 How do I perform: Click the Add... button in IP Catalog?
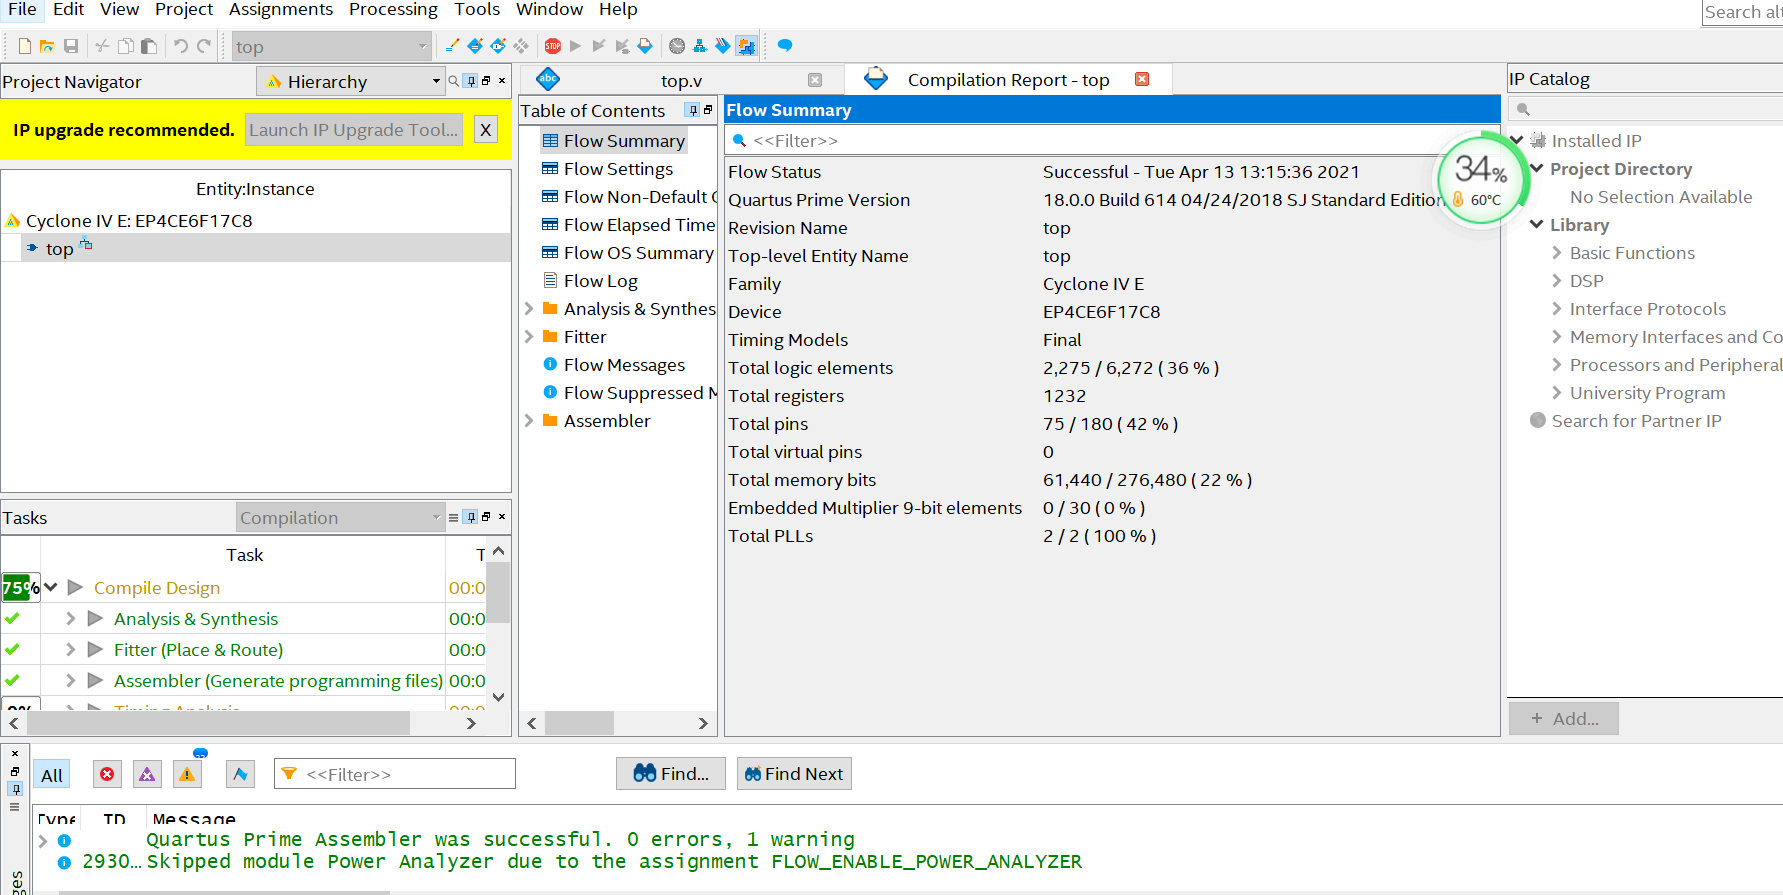click(x=1564, y=719)
